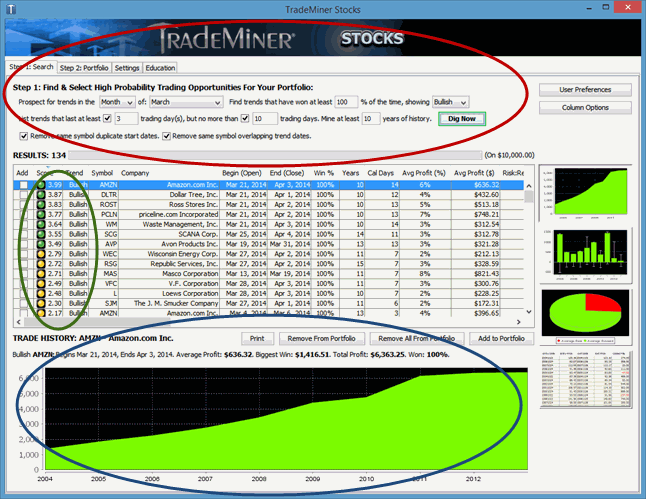Select the Avon Products Inc. row
This screenshot has width=646, height=499.
pos(269,244)
